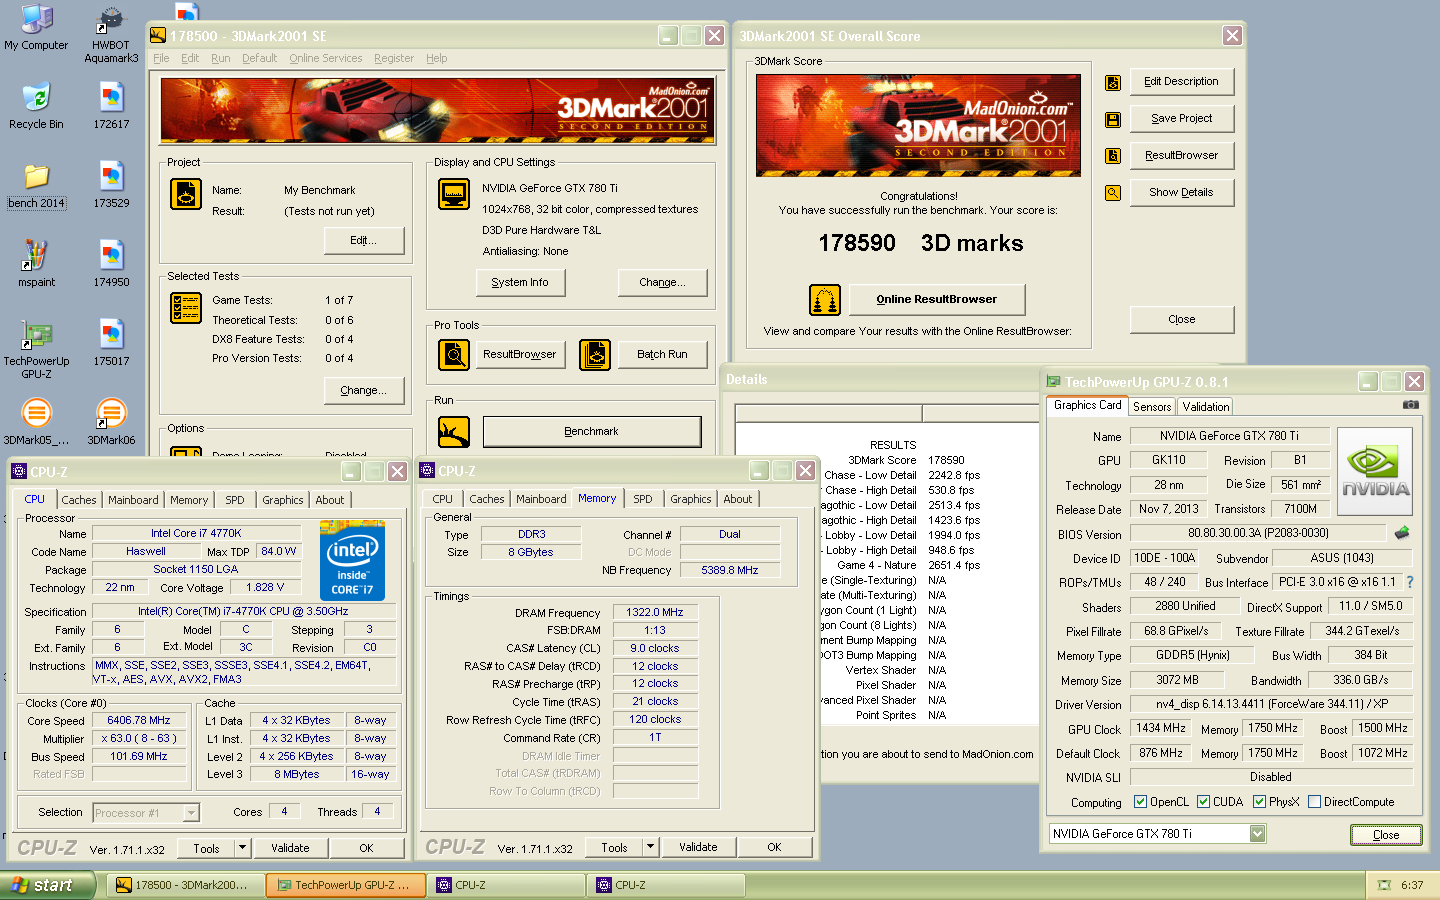This screenshot has width=1440, height=900.
Task: Switch to Graphics tab in left CPU-Z
Action: (283, 500)
